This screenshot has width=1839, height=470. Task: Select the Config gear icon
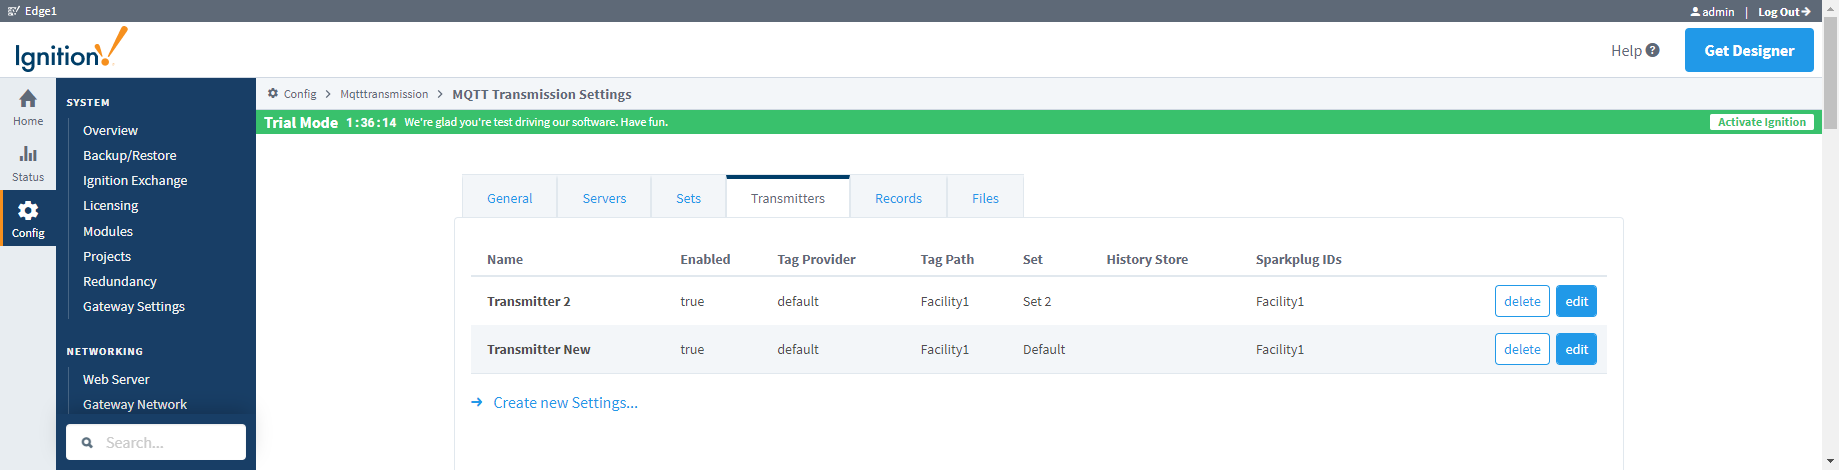tap(28, 210)
